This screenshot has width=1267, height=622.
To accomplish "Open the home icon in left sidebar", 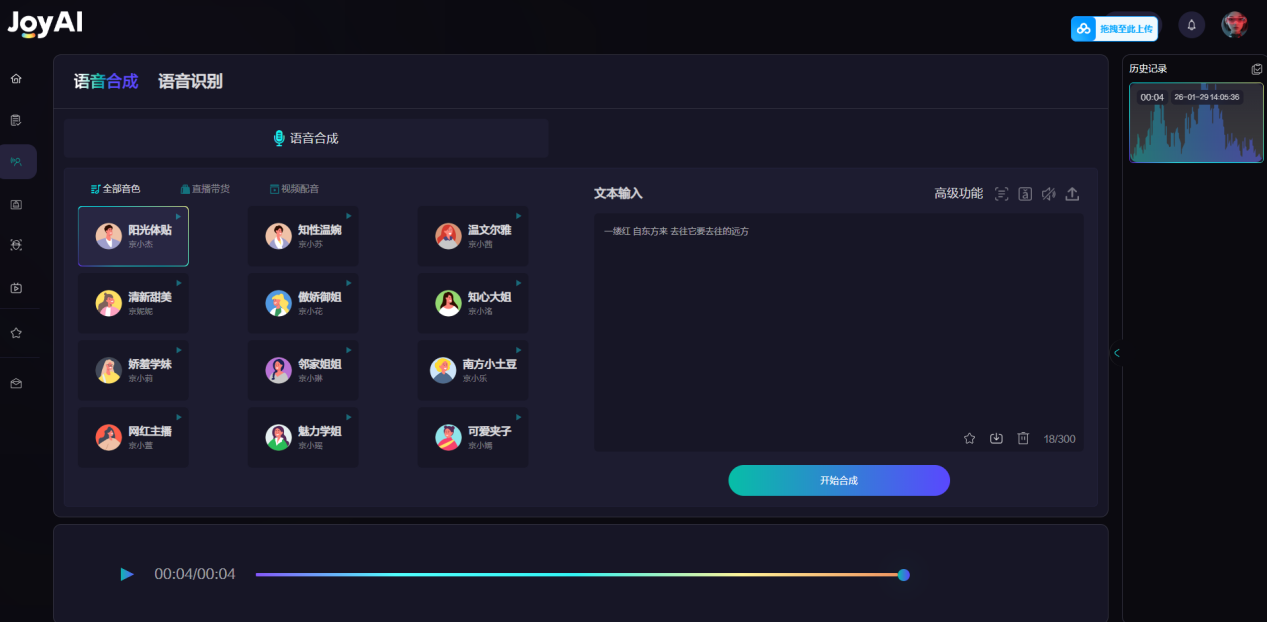I will (16, 78).
